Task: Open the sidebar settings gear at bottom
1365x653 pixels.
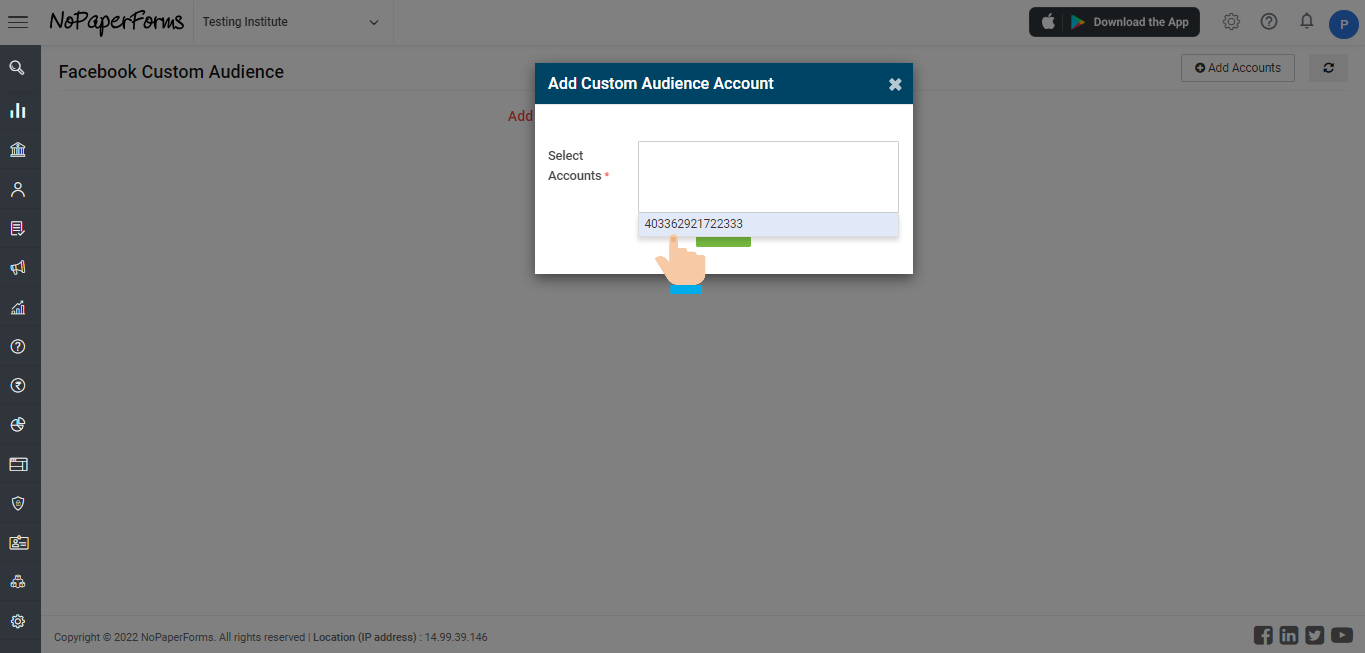Action: 17,621
